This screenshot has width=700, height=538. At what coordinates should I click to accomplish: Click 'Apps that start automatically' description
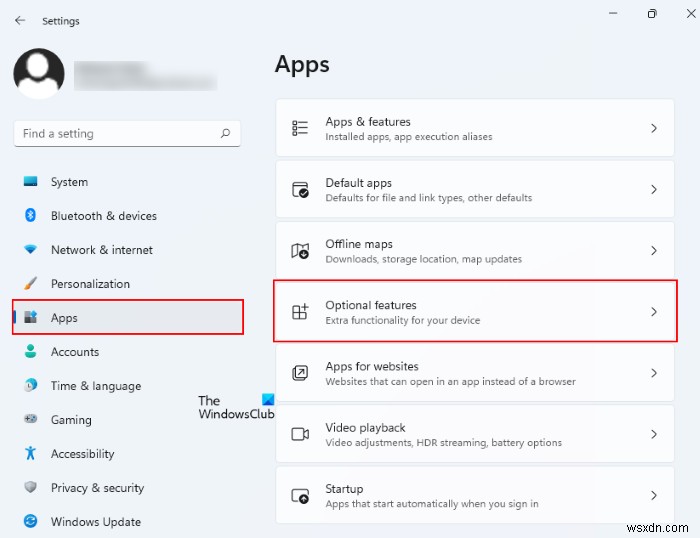(432, 504)
